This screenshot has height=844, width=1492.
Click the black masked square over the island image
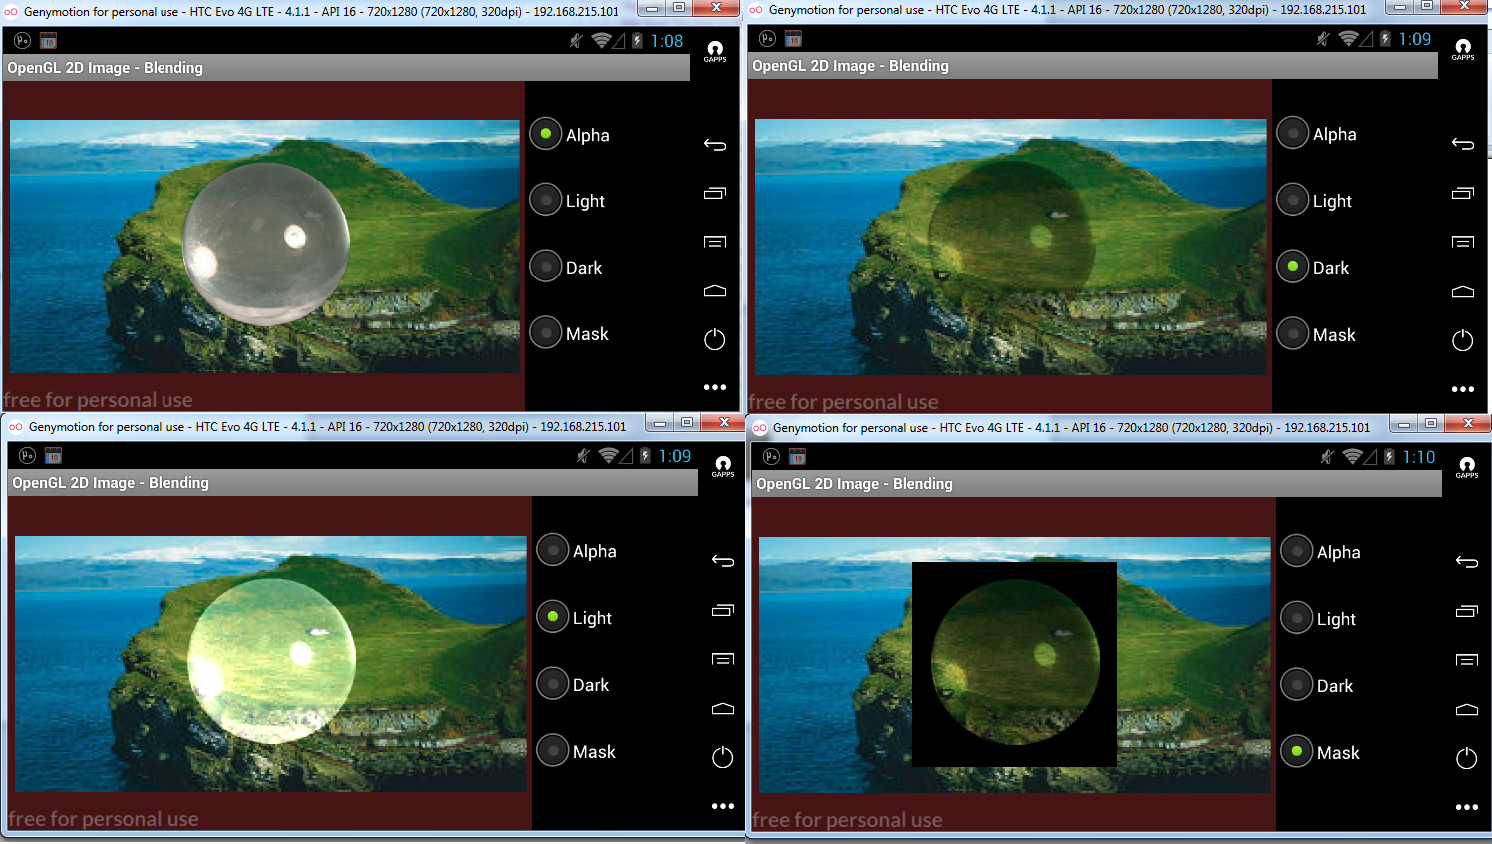pos(1014,664)
